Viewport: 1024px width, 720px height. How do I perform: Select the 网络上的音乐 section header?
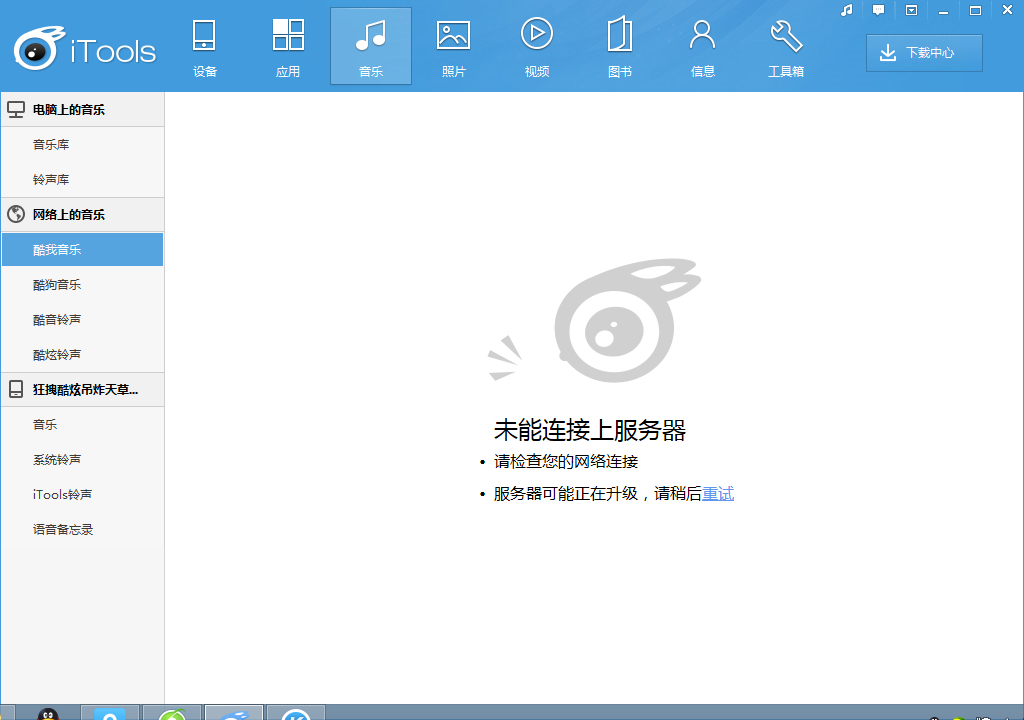[x=83, y=214]
